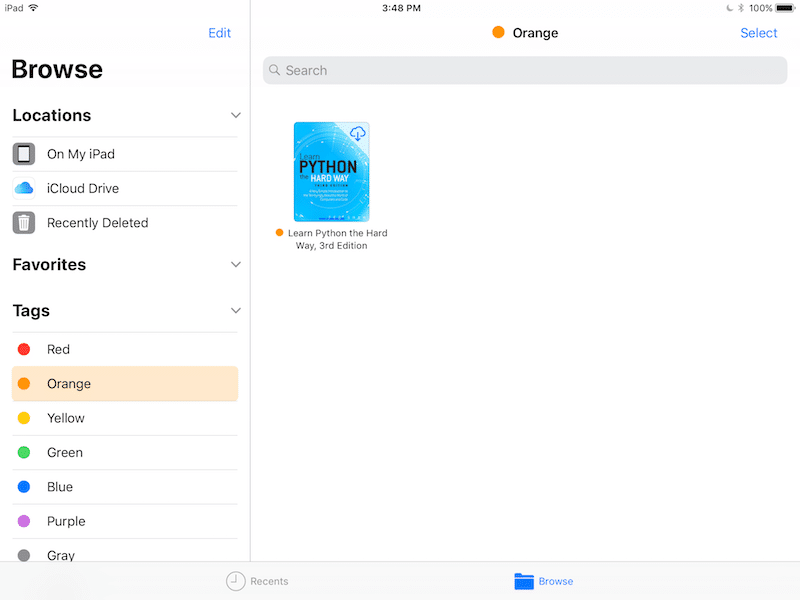Viewport: 800px width, 600px height.
Task: Click the iCloud download icon on Python book
Action: [x=358, y=134]
